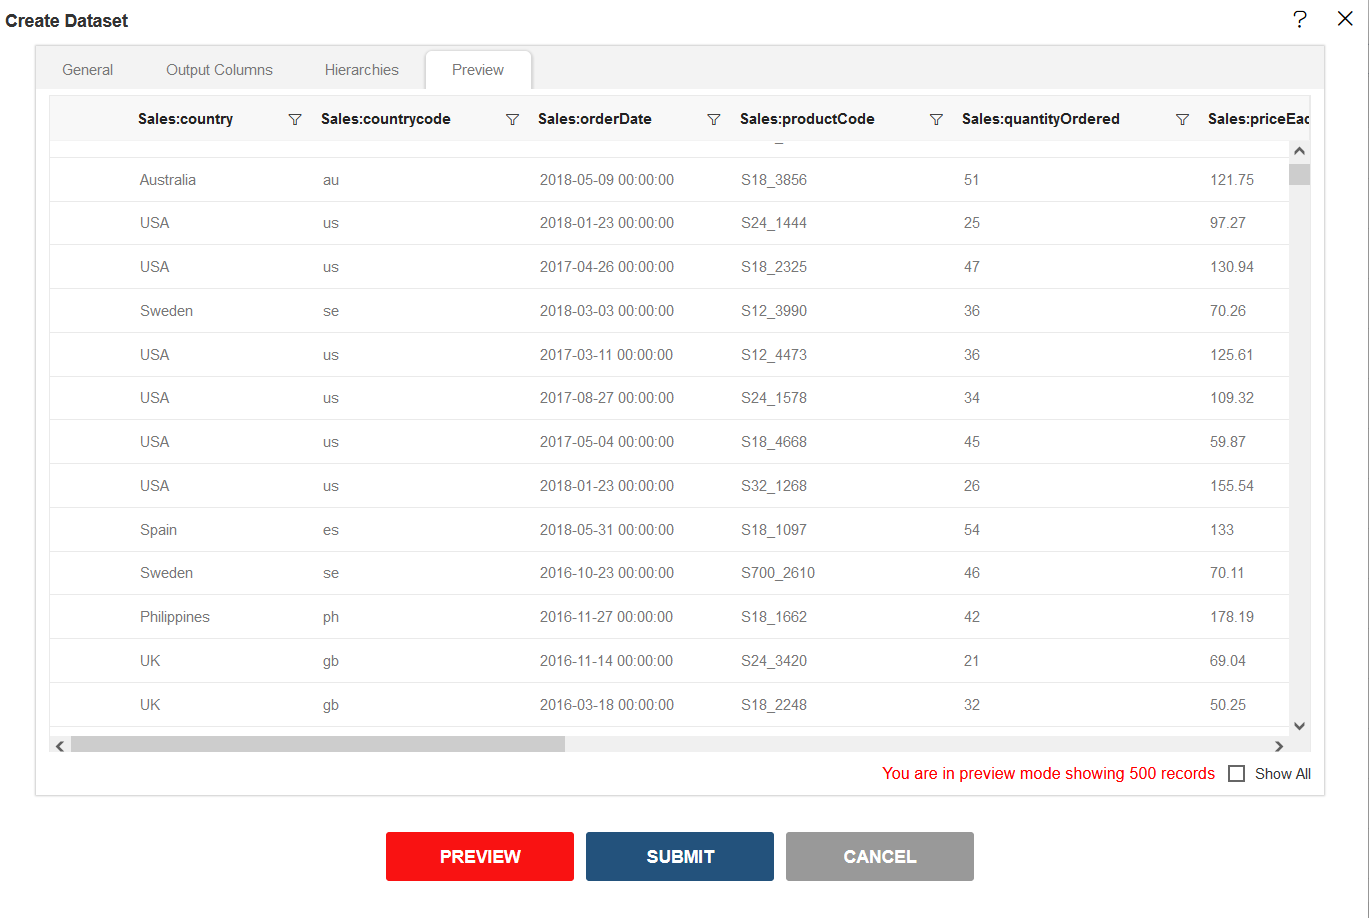Click the SUBMIT button

point(680,856)
